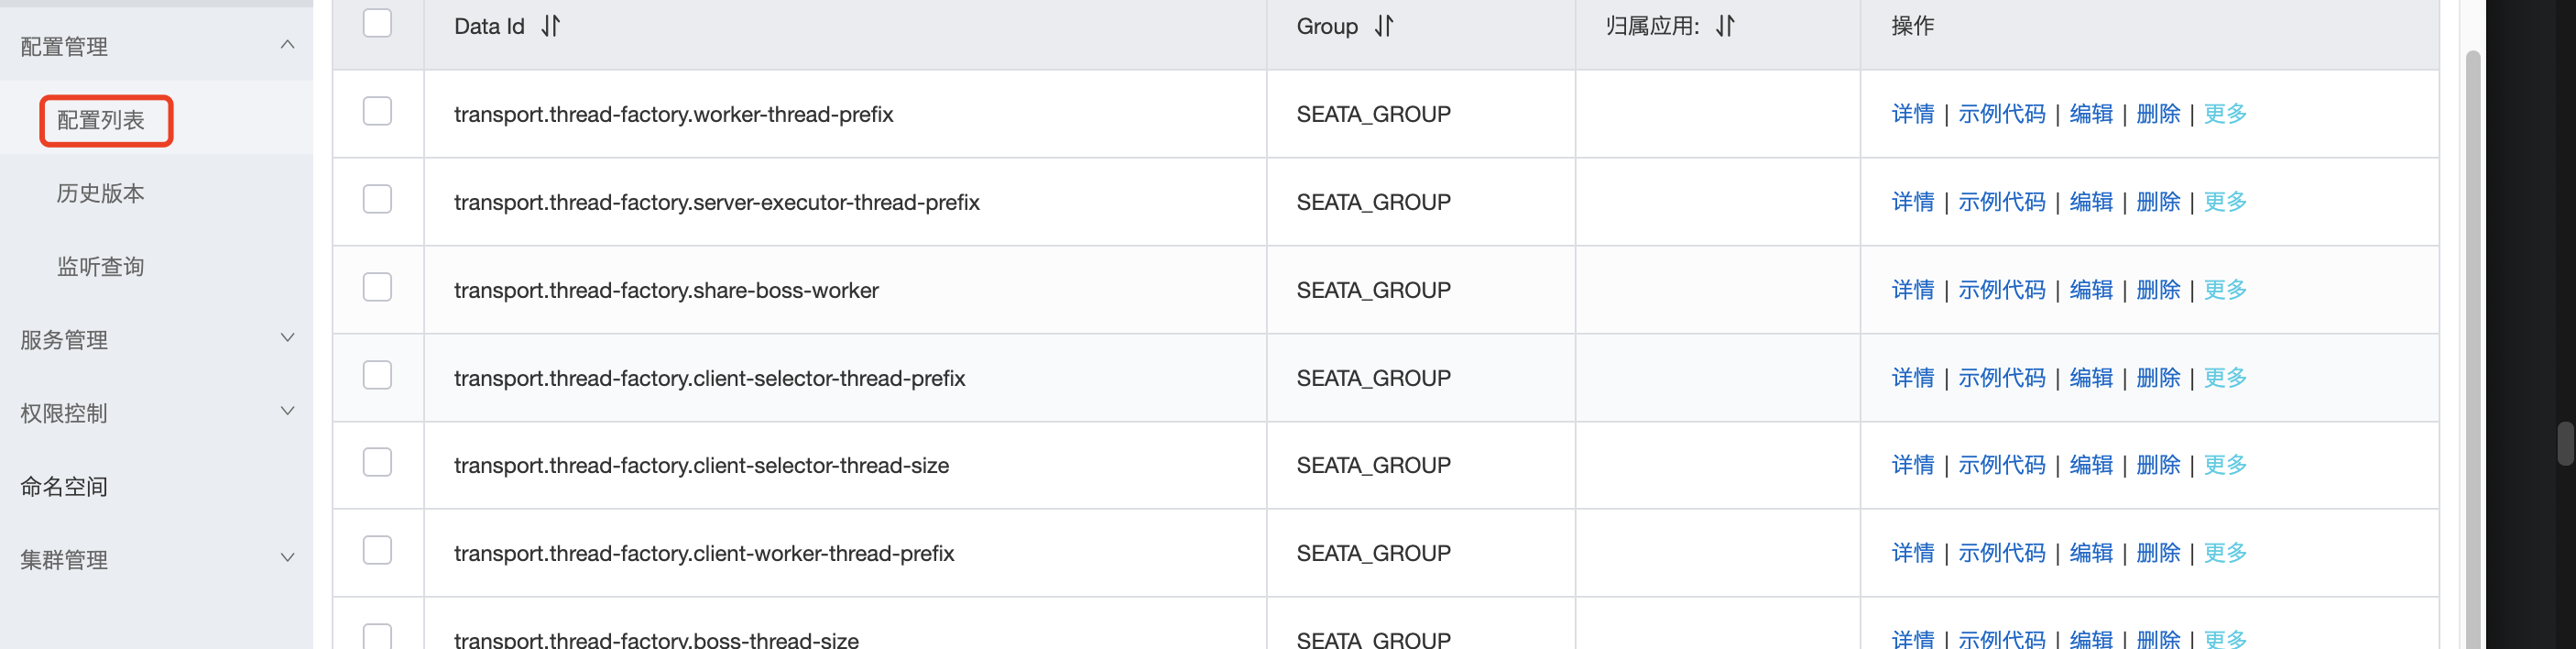
Task: Select the share-boss-worker row checkbox
Action: point(377,287)
